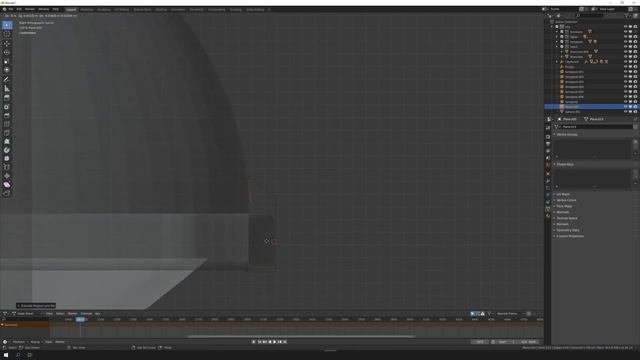Jump to the start frame
640x360 pixels.
259,342
